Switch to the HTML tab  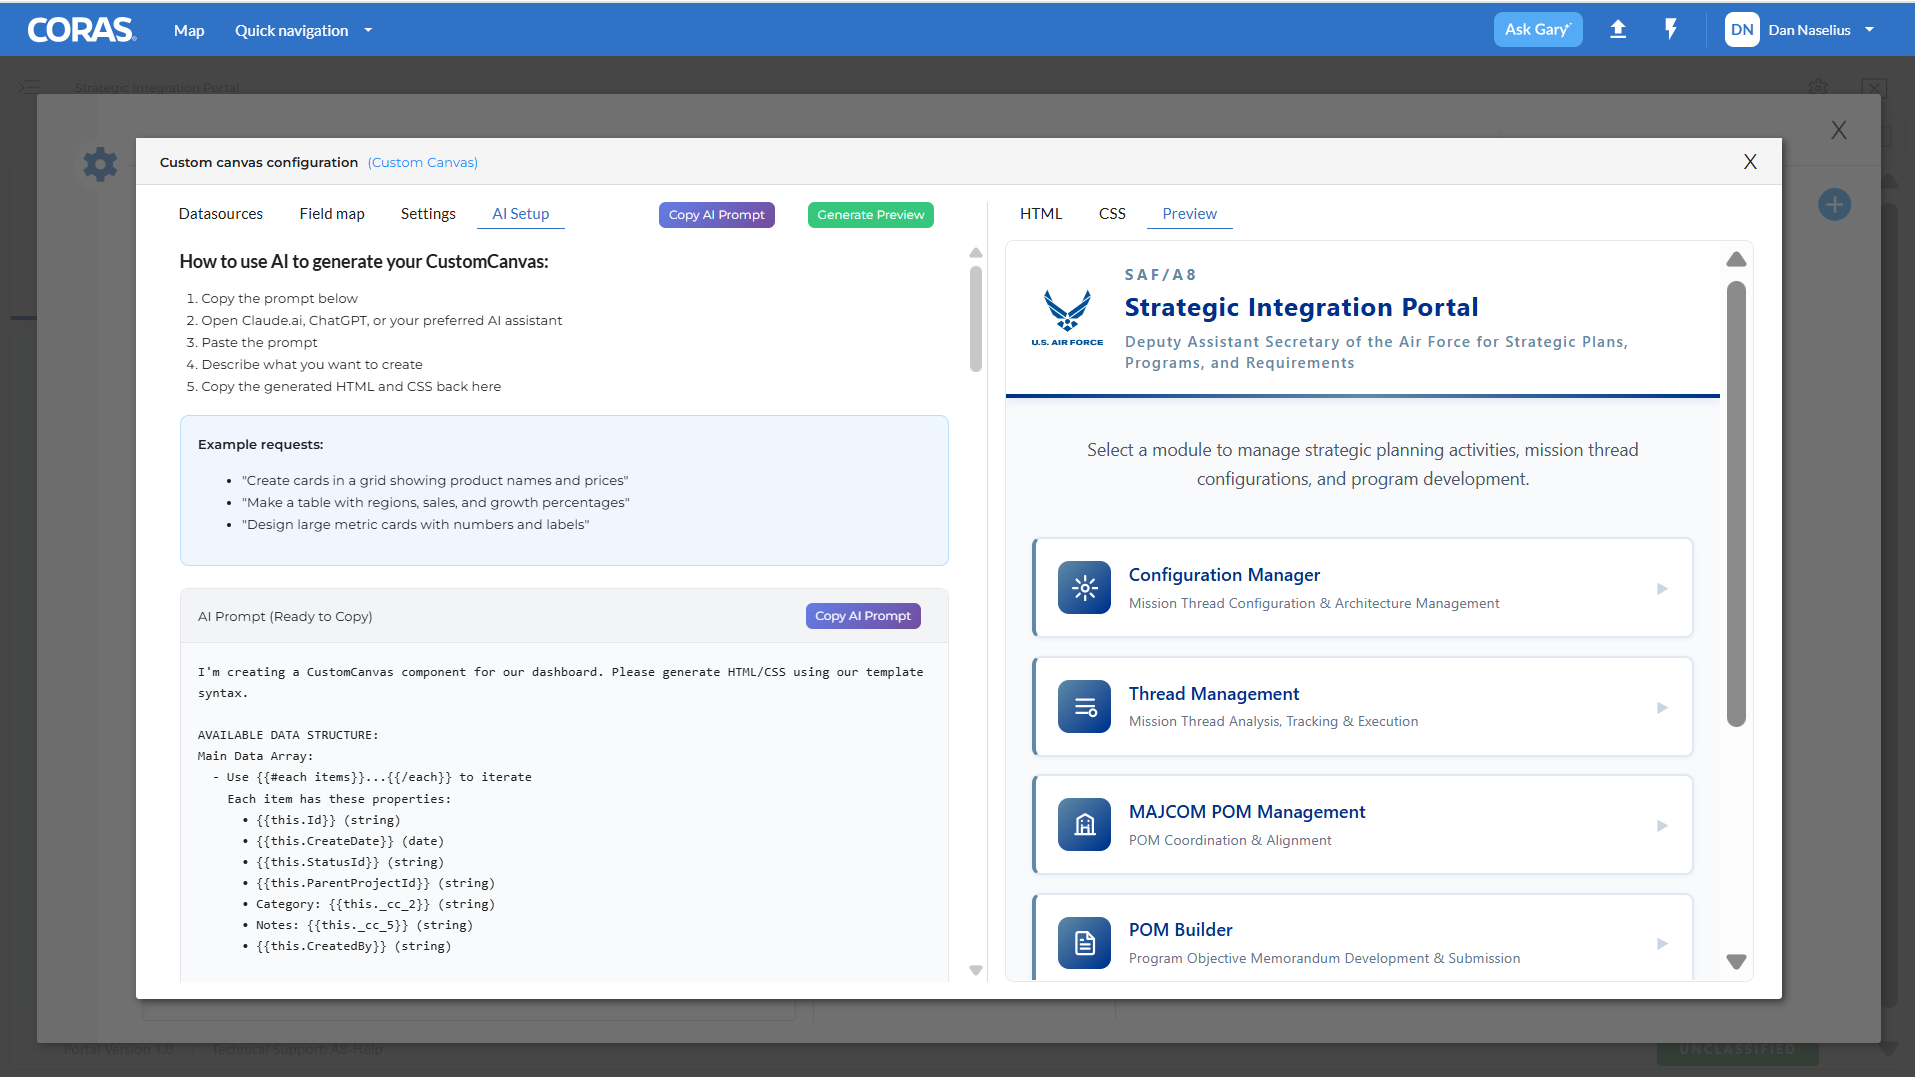pyautogui.click(x=1041, y=214)
